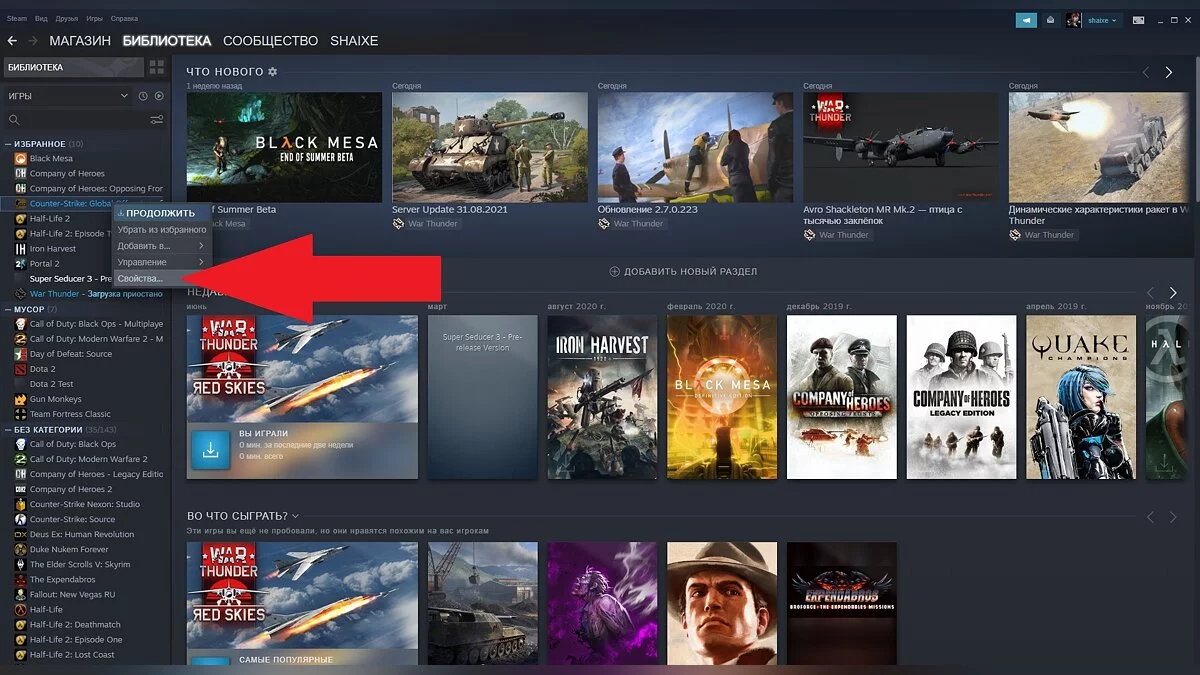The width and height of the screenshot is (1200, 675).
Task: Click the Deus Ex: Human Revolution icon
Action: coord(20,534)
